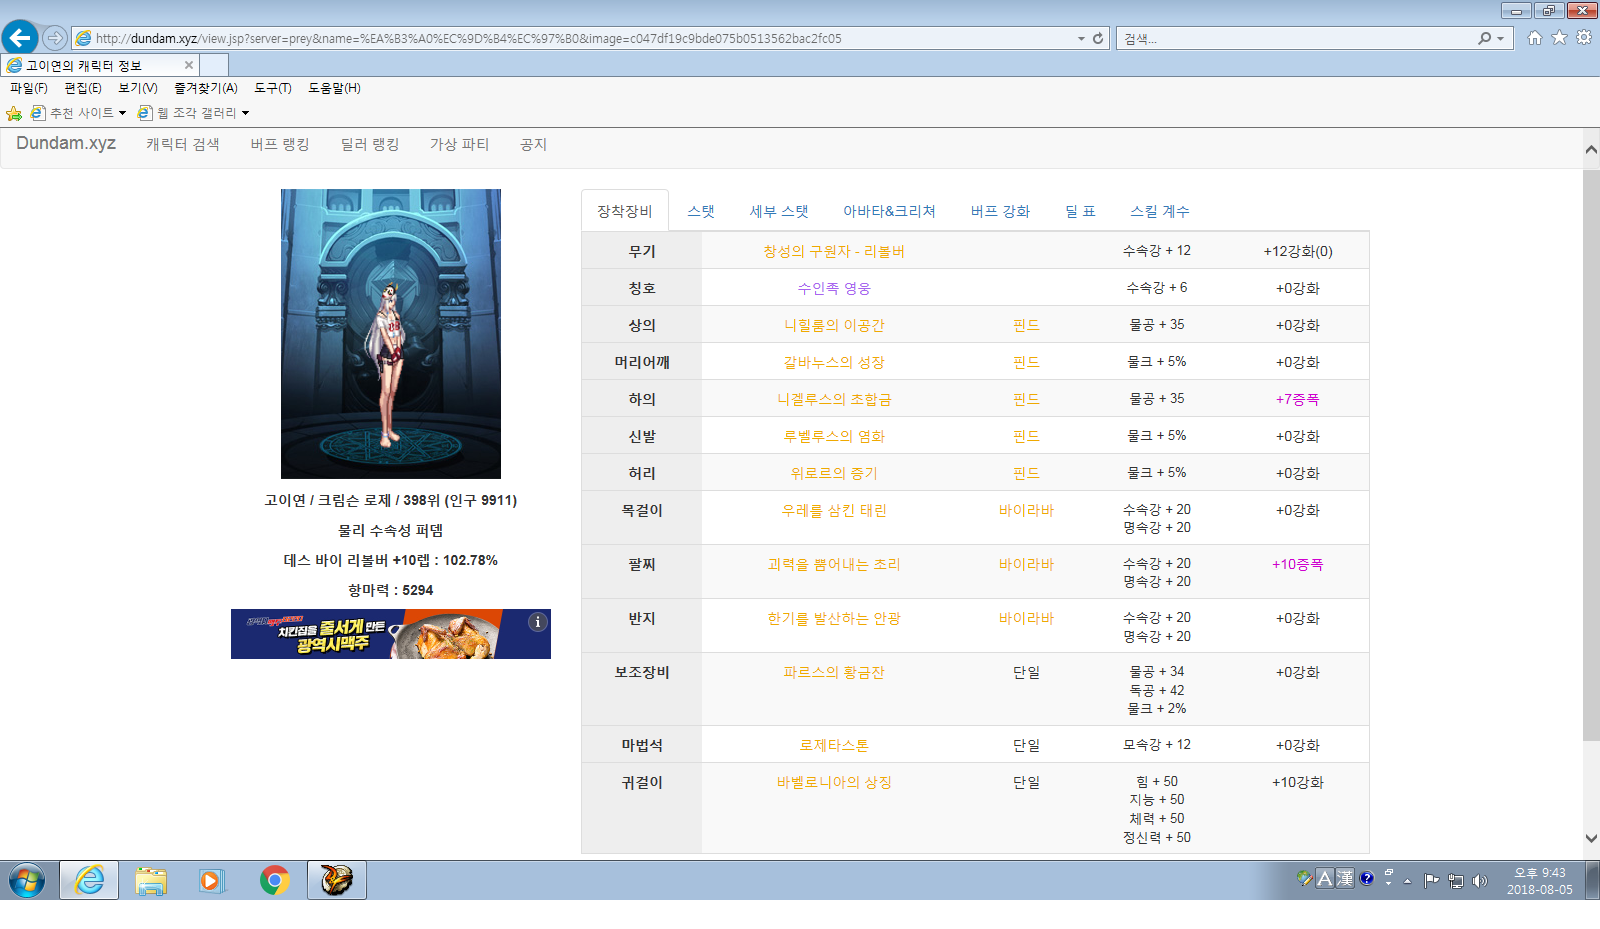Click the volume speaker tray icon

[x=1480, y=881]
